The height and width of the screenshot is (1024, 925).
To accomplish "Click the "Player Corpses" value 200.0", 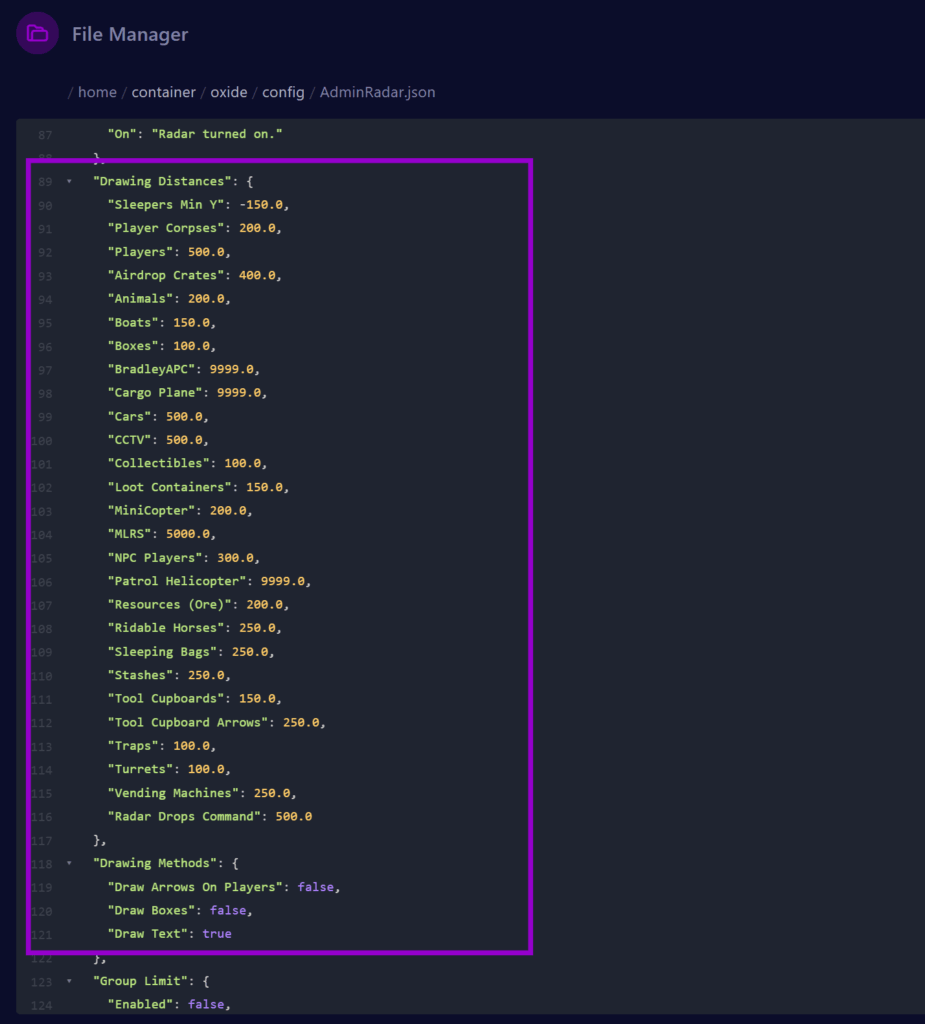I will pyautogui.click(x=257, y=228).
